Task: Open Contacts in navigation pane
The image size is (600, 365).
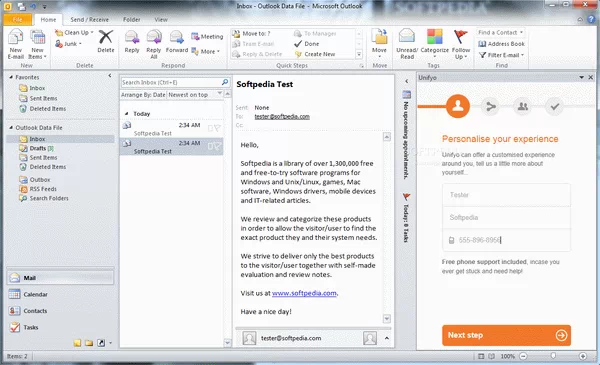Action: [60, 311]
